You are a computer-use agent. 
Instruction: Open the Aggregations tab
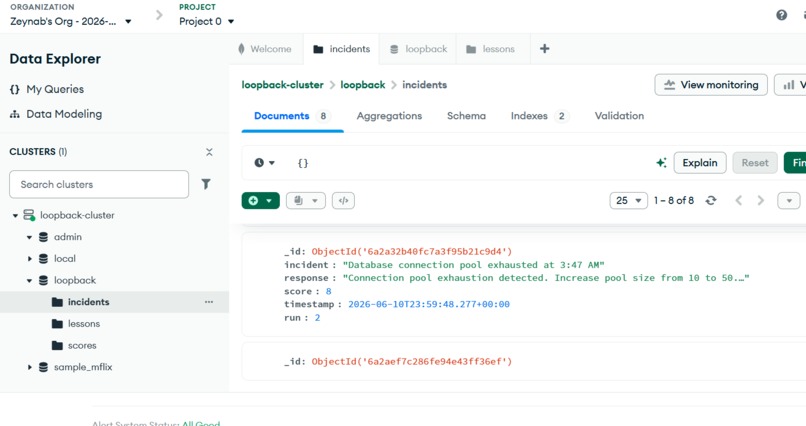click(389, 116)
